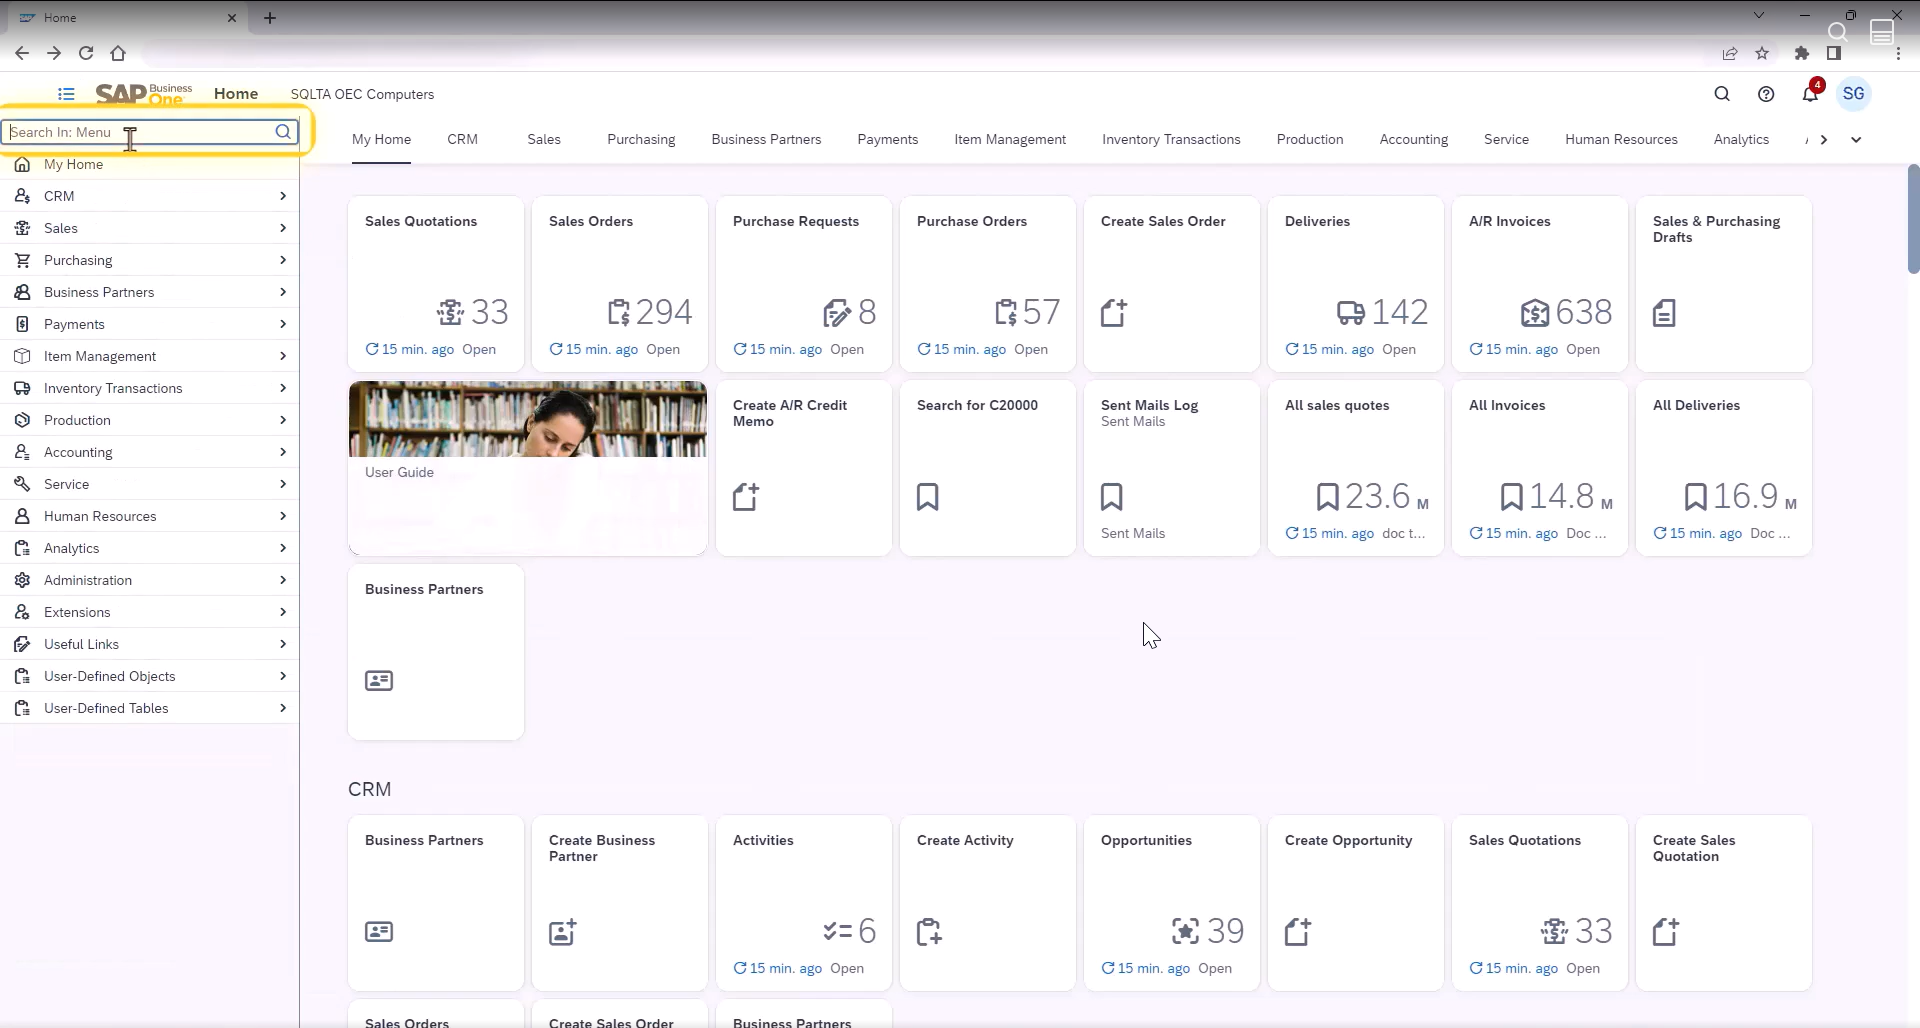Open the browser extensions puzzle icon

tap(1802, 53)
